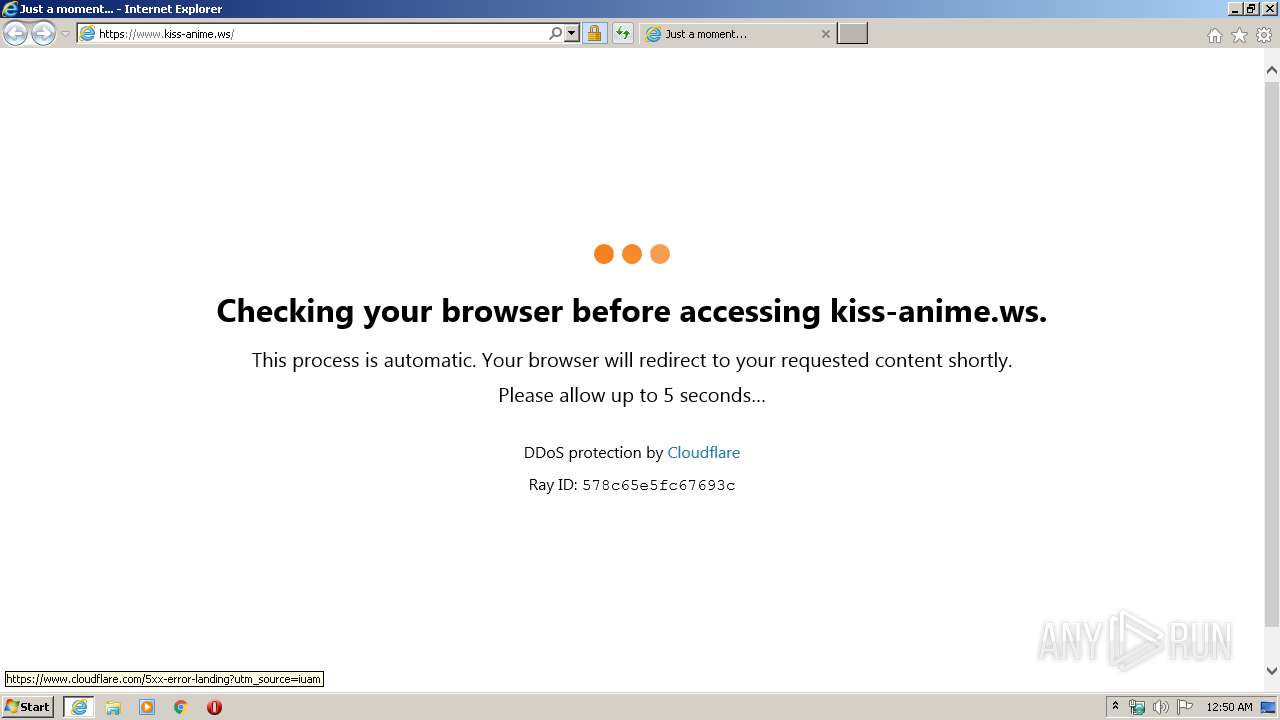This screenshot has width=1280, height=720.
Task: Close the 'Just a moment...' tab
Action: click(825, 34)
